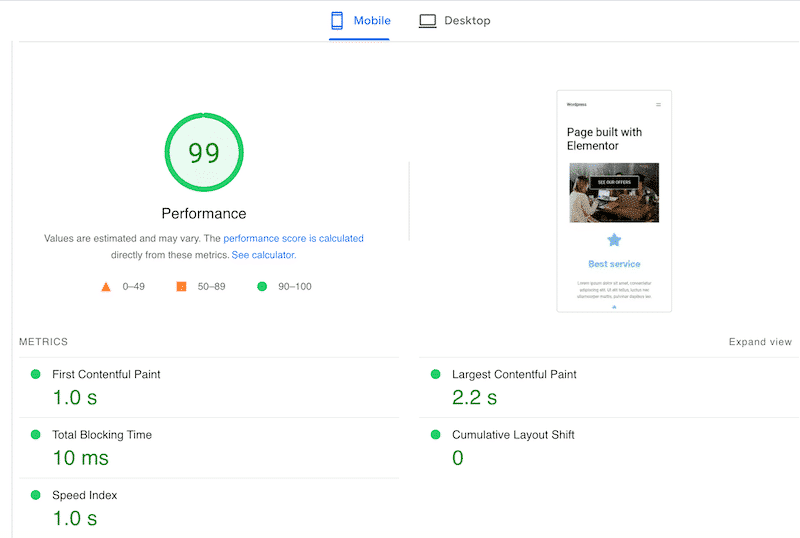Click the green dot beside First Contentful Paint

point(36,374)
